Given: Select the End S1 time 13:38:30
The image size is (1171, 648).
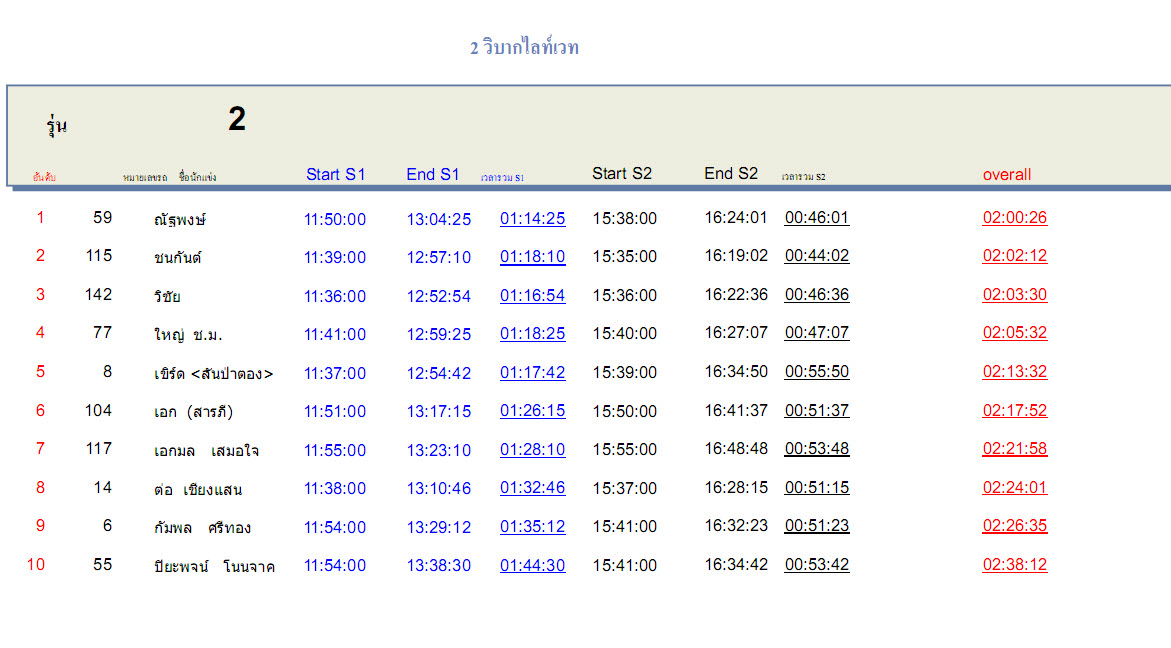Looking at the screenshot, I should point(438,566).
